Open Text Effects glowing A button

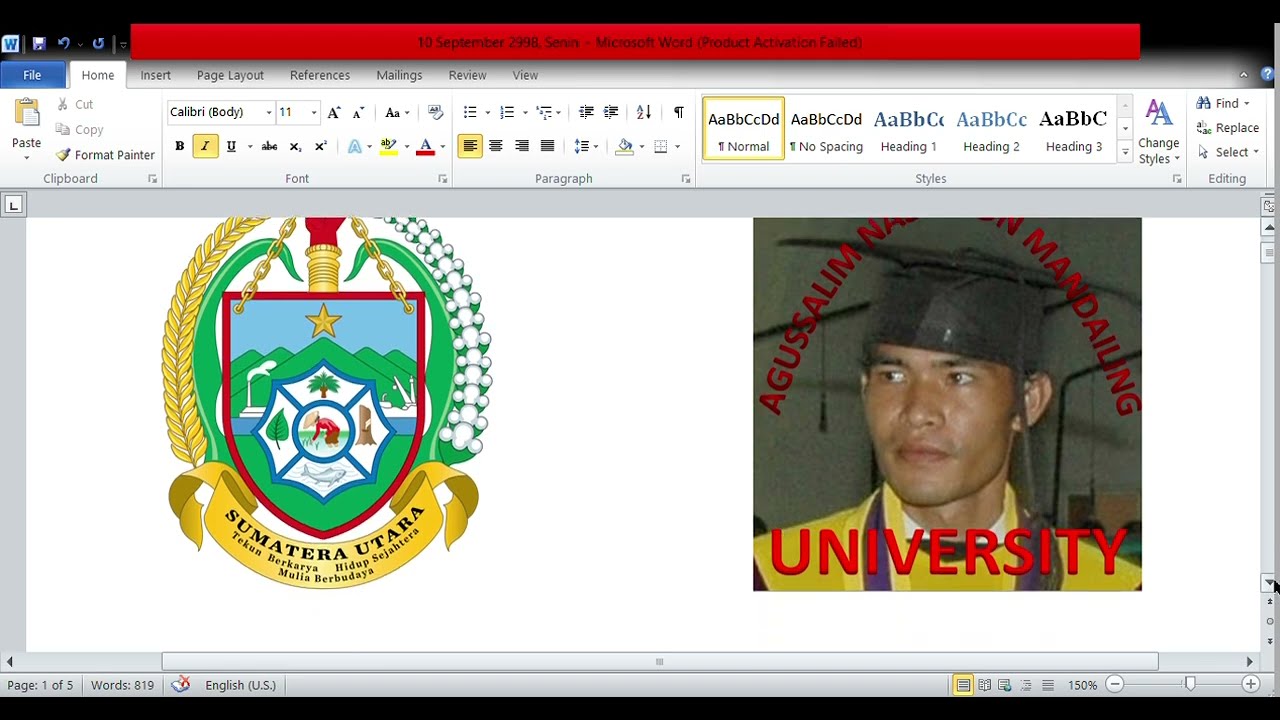(x=355, y=146)
